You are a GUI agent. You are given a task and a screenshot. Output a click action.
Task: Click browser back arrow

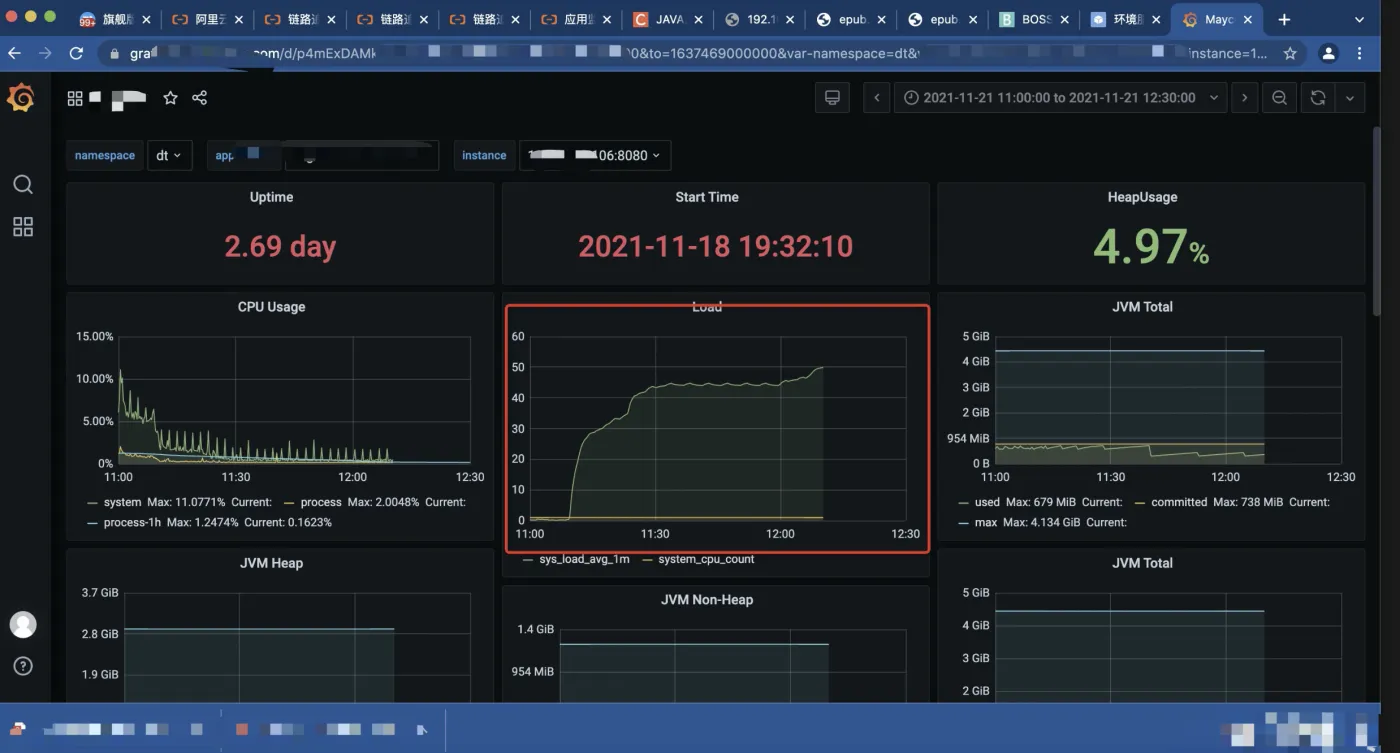(15, 53)
